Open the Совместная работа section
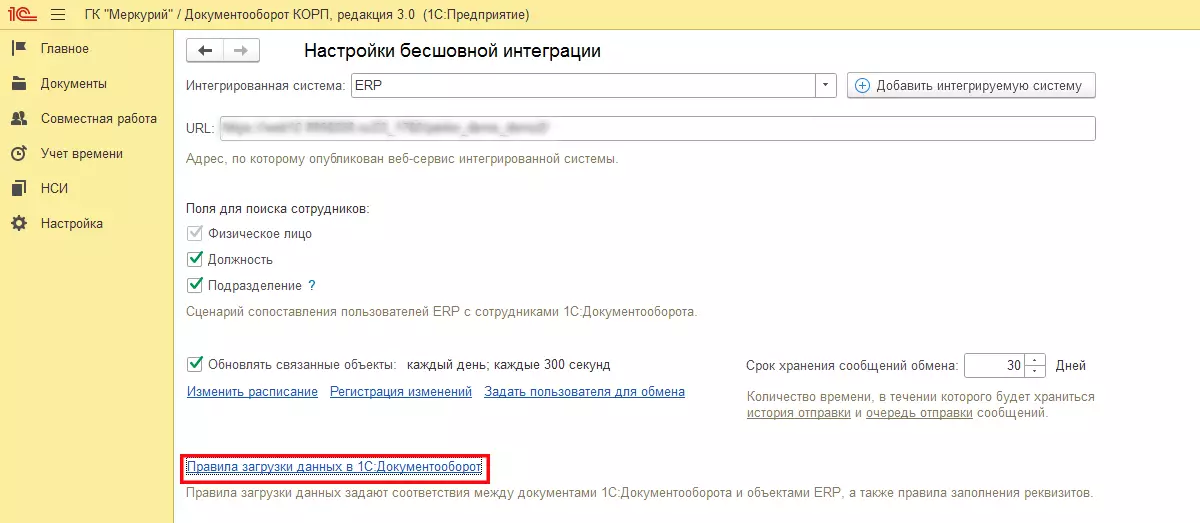Screen dimensions: 1200x523 [99, 118]
